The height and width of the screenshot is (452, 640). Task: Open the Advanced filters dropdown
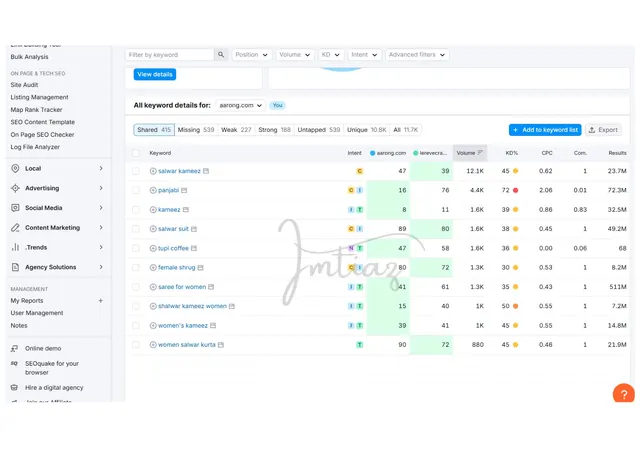click(417, 54)
